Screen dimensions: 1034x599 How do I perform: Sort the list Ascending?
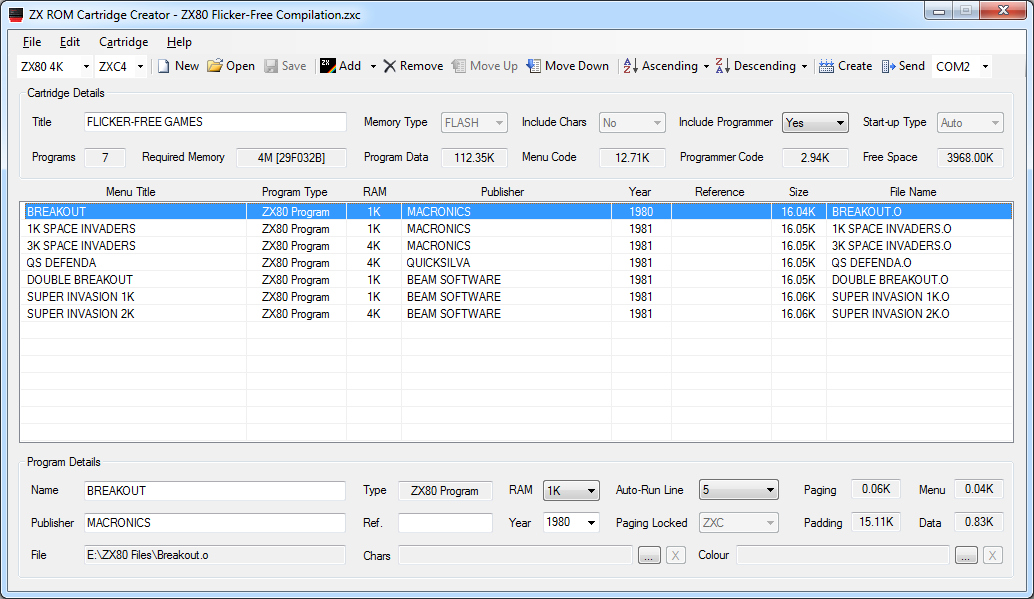click(661, 66)
